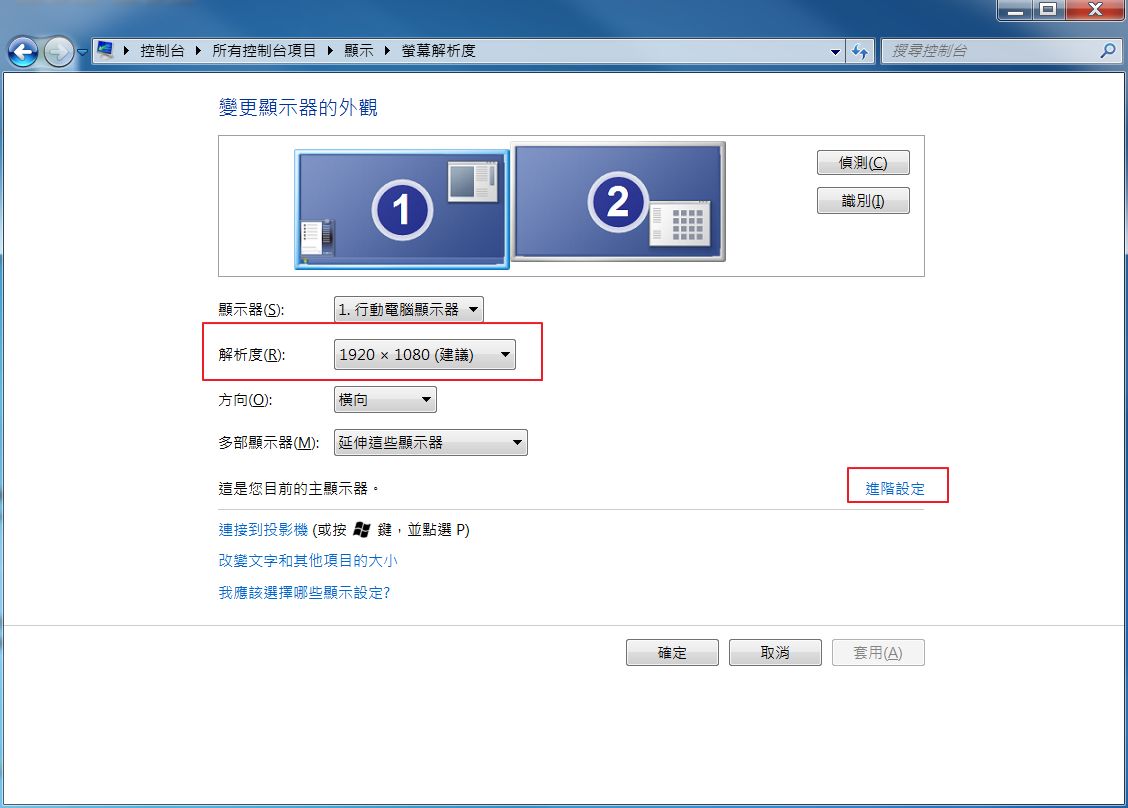Viewport: 1128px width, 808px height.
Task: Click the heading 變更顯示器的外觀
Action: [x=298, y=107]
